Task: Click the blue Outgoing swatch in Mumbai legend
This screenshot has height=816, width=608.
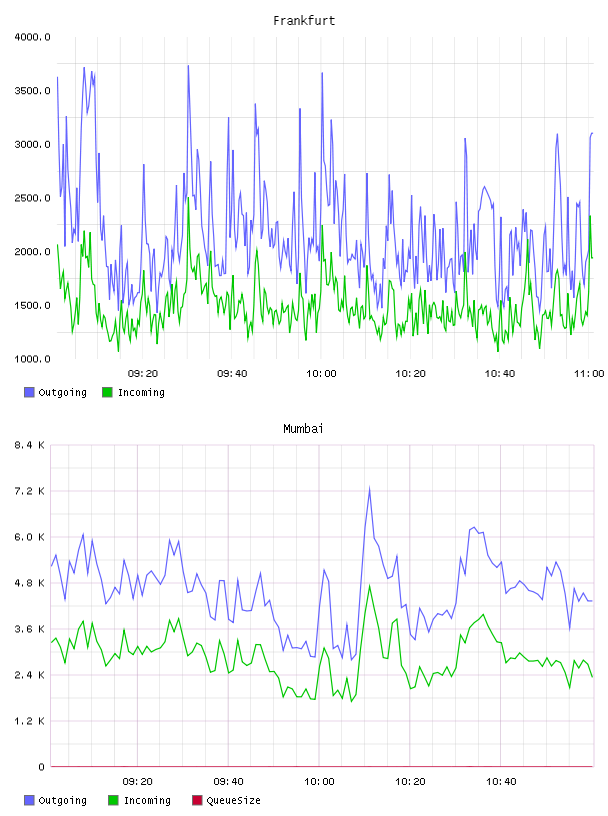Action: pyautogui.click(x=29, y=800)
